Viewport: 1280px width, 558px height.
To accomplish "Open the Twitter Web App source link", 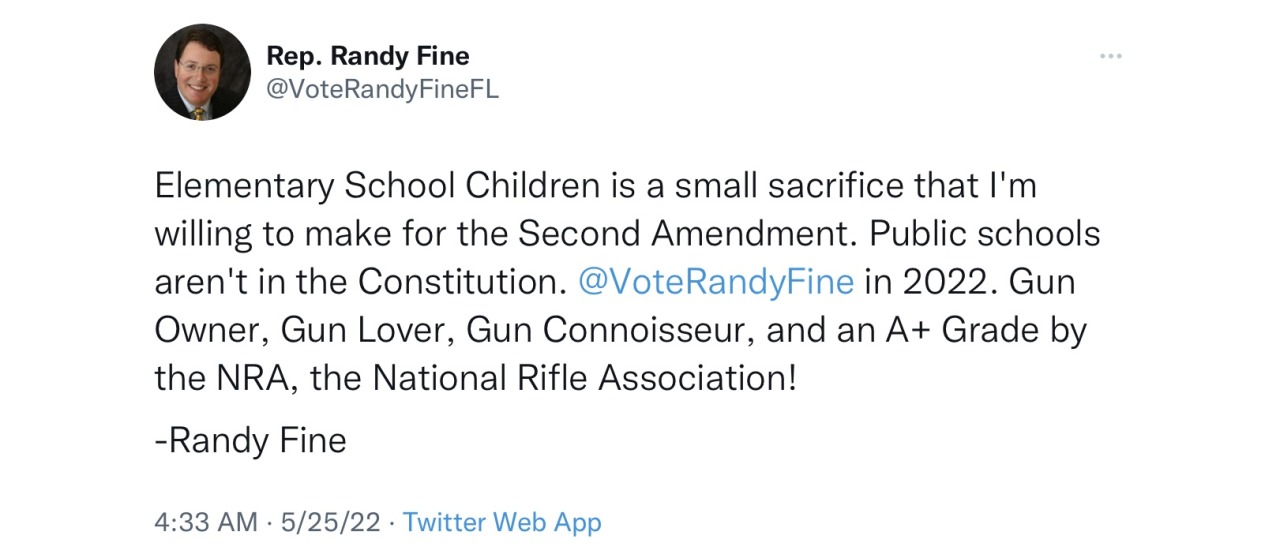I will pos(502,522).
